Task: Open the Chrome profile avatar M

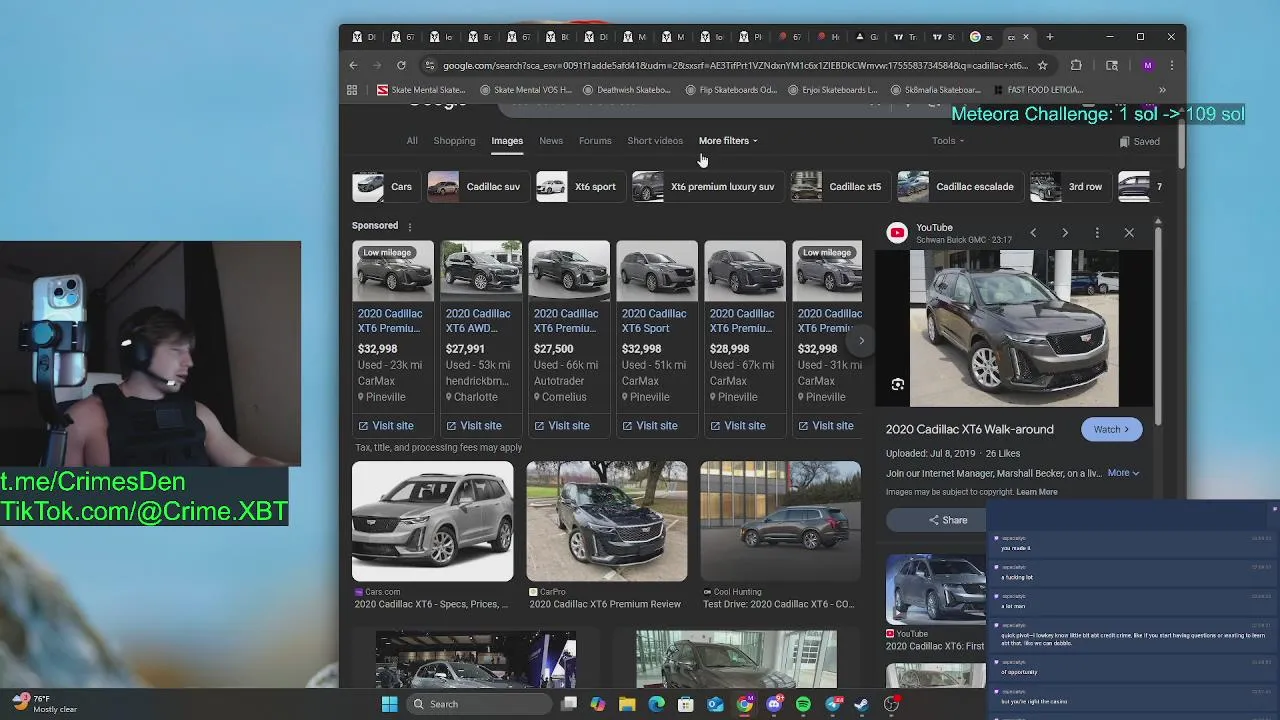Action: click(x=1147, y=65)
